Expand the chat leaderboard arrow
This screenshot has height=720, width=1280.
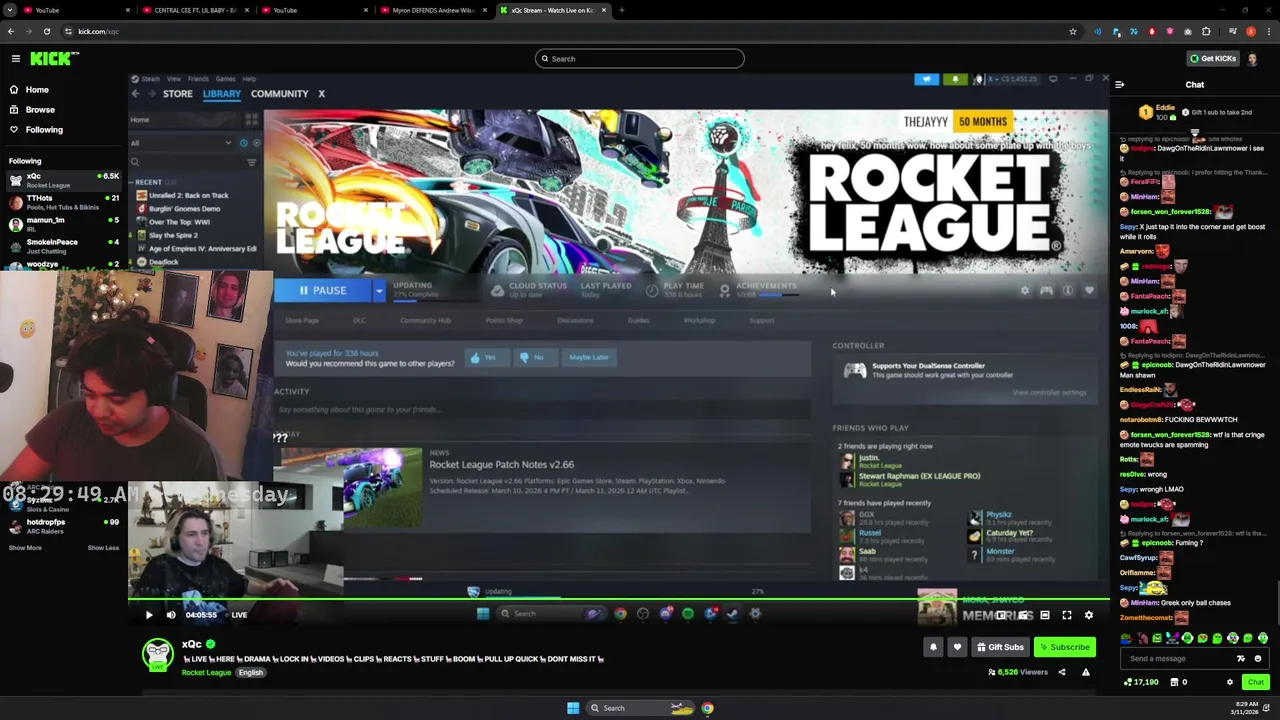(1194, 132)
